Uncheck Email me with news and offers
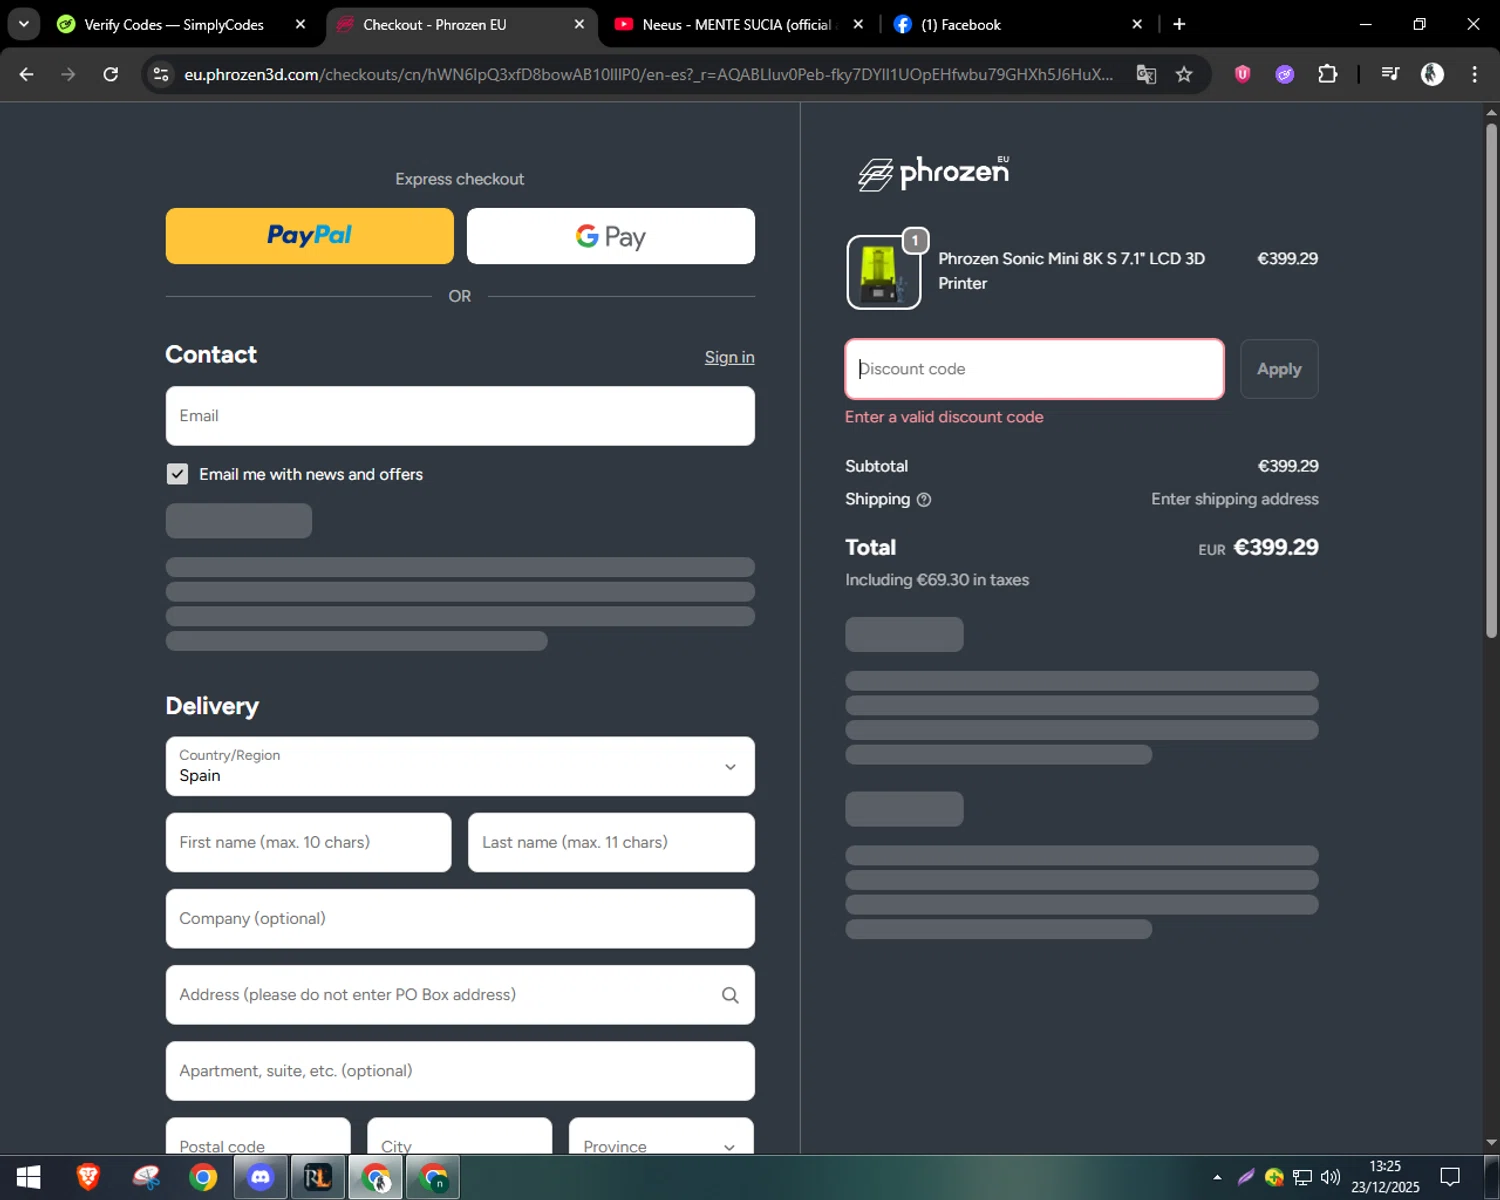1500x1200 pixels. click(x=177, y=474)
